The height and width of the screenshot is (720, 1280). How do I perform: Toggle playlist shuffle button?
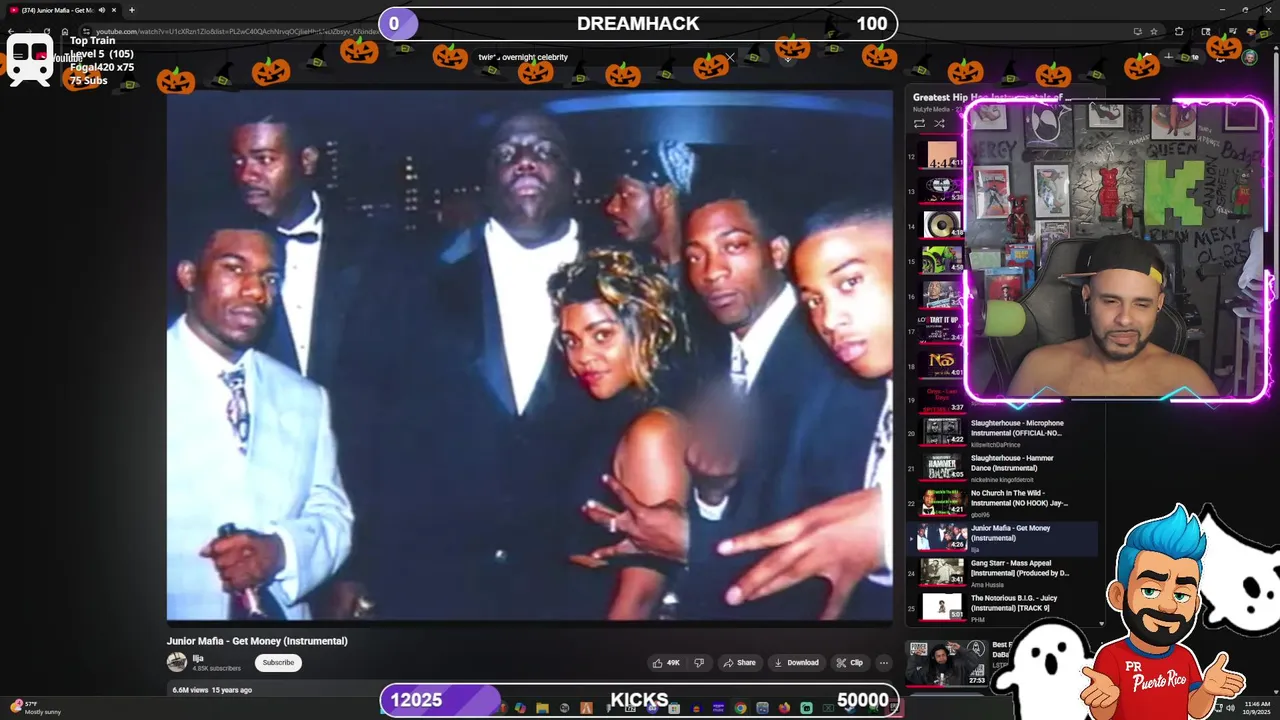click(939, 123)
